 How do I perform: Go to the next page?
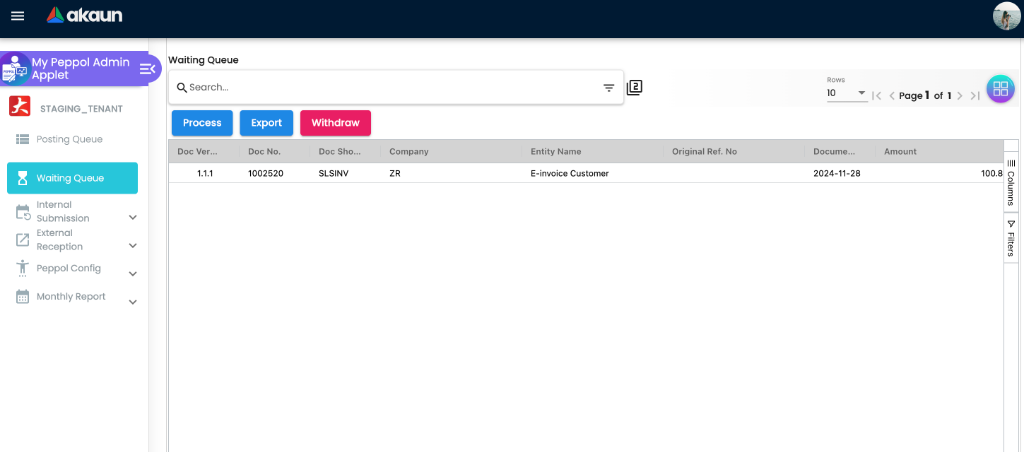pos(959,95)
